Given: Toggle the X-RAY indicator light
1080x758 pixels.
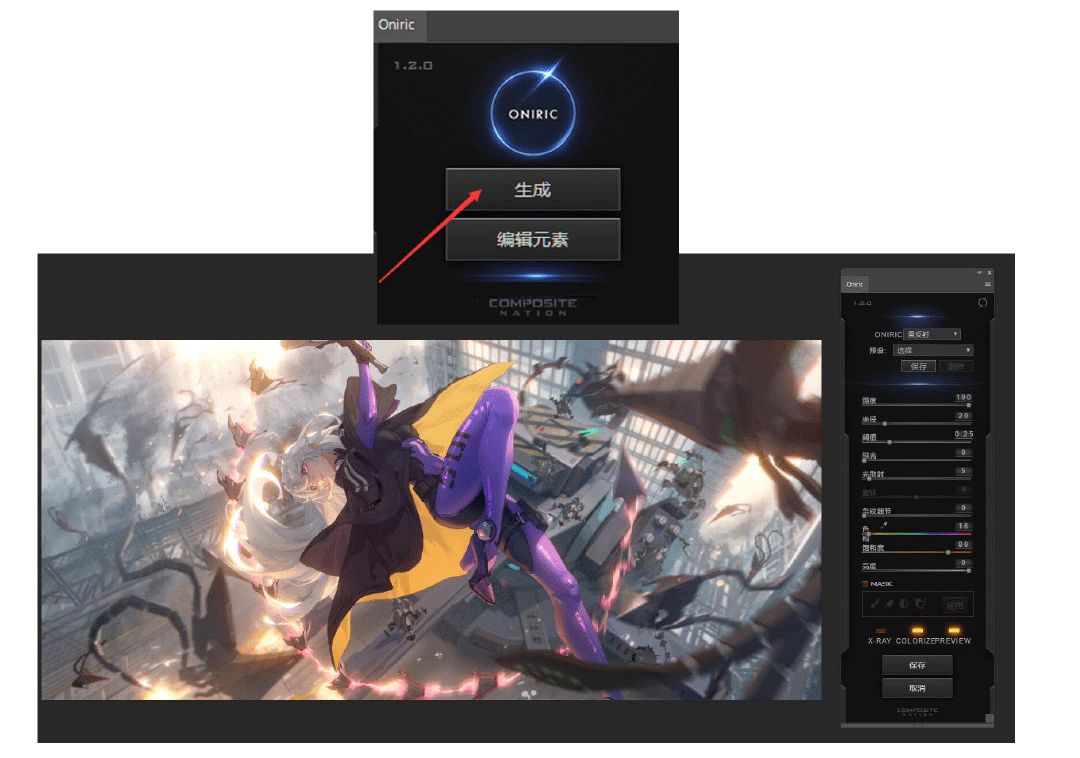Looking at the screenshot, I should 880,631.
